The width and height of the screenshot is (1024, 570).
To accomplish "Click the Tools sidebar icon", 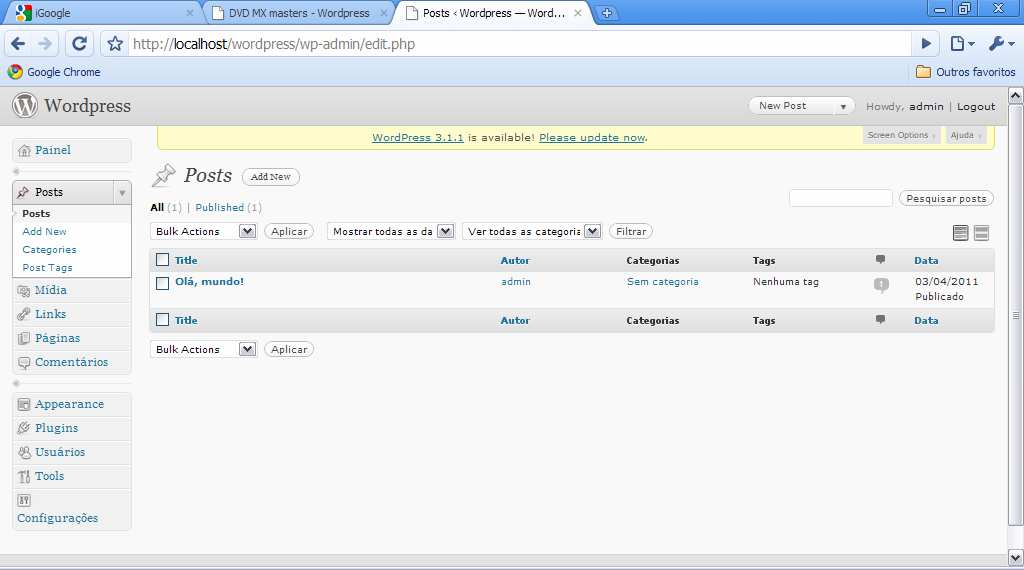I will pyautogui.click(x=24, y=477).
